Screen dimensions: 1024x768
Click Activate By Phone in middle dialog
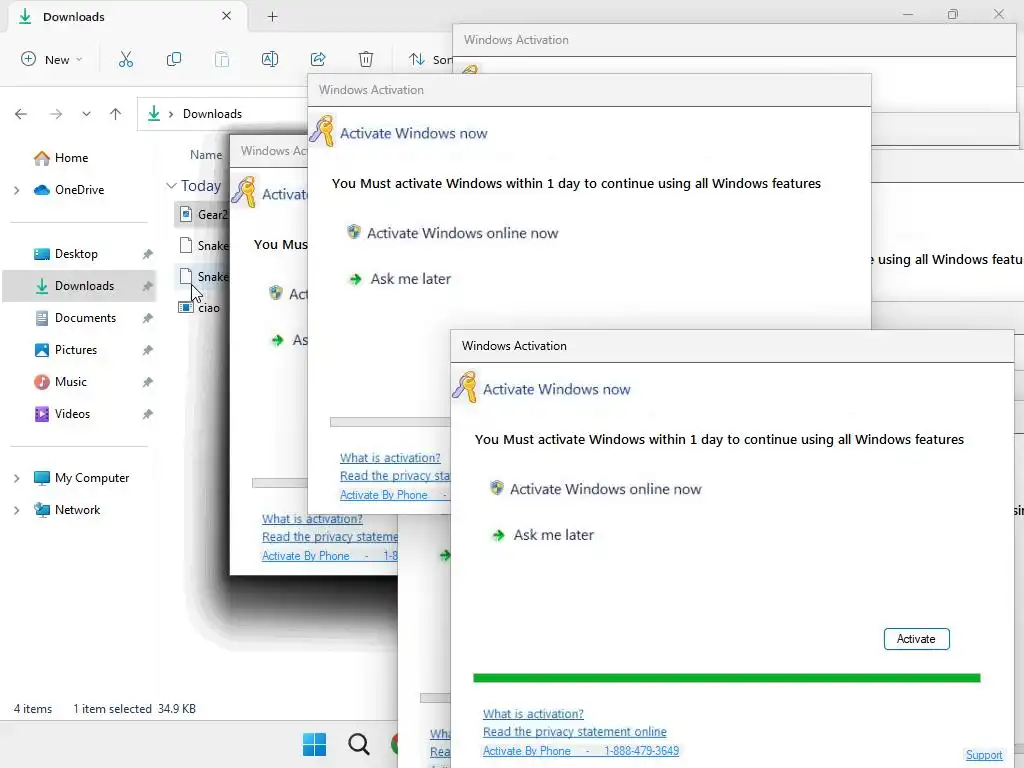383,495
